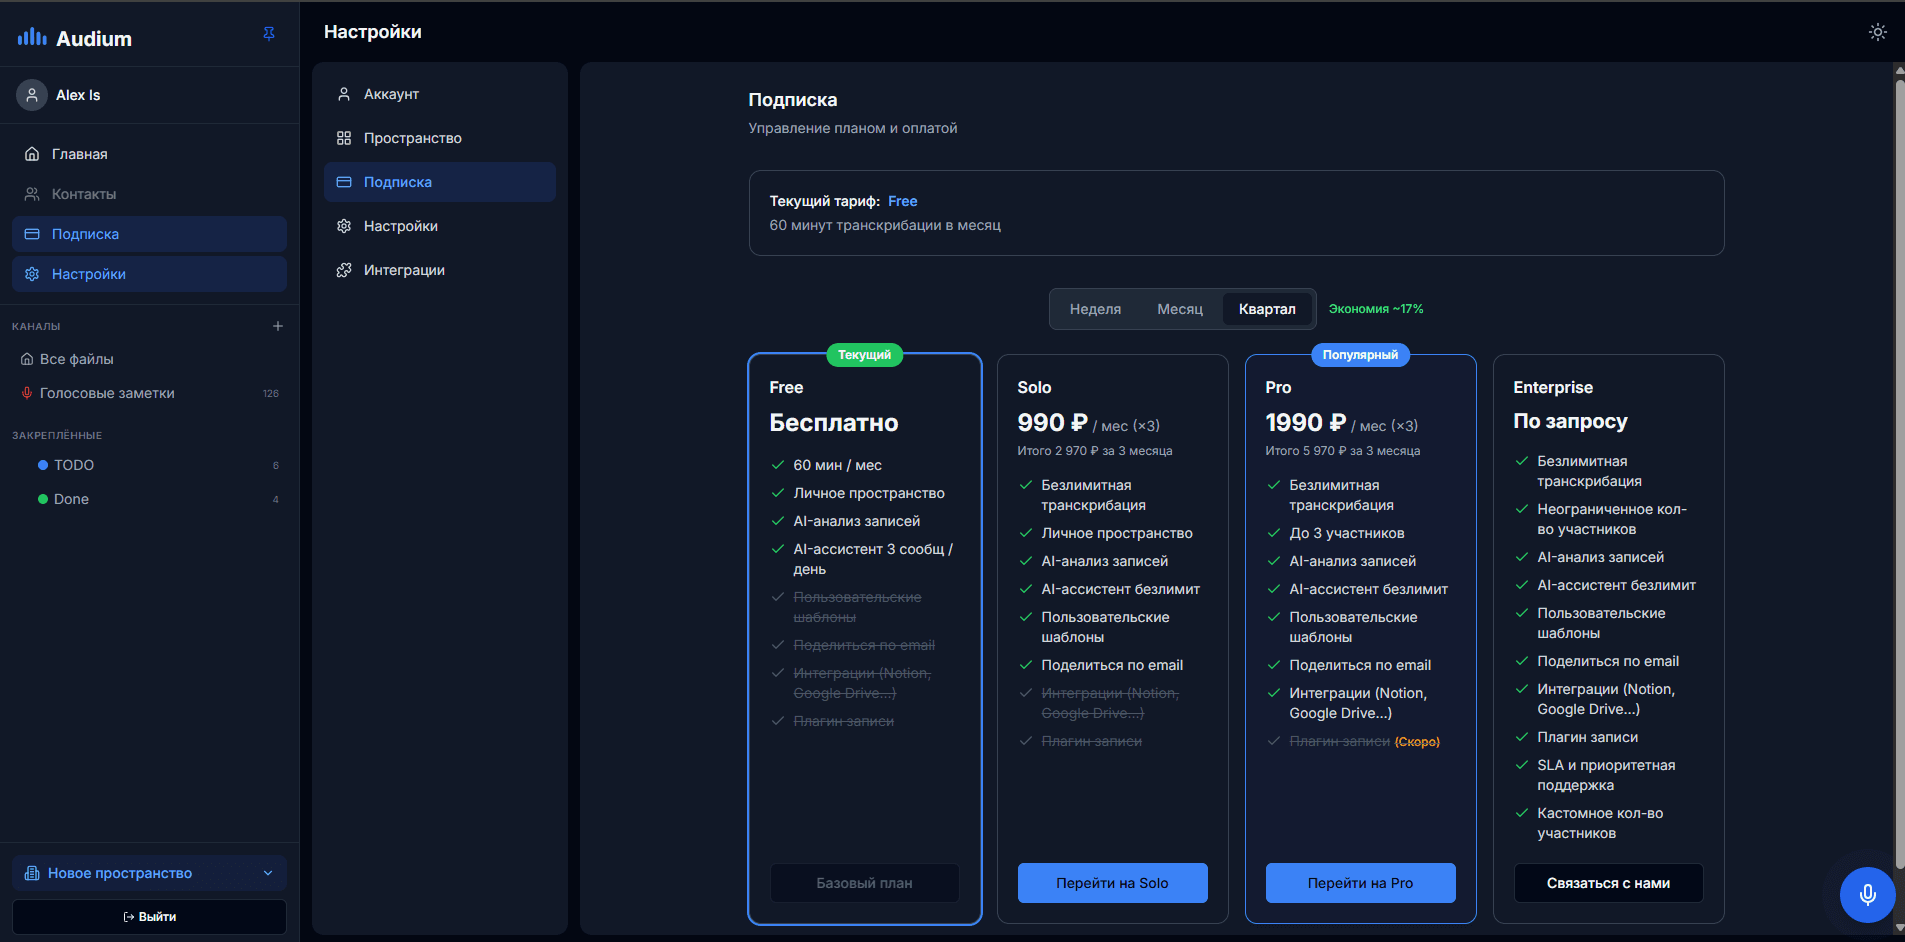Open the Пространство settings tab
1905x942 pixels.
pyautogui.click(x=412, y=138)
